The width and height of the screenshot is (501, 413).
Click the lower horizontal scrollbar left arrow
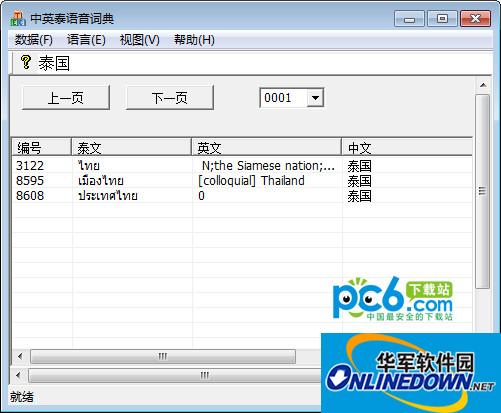(x=19, y=376)
